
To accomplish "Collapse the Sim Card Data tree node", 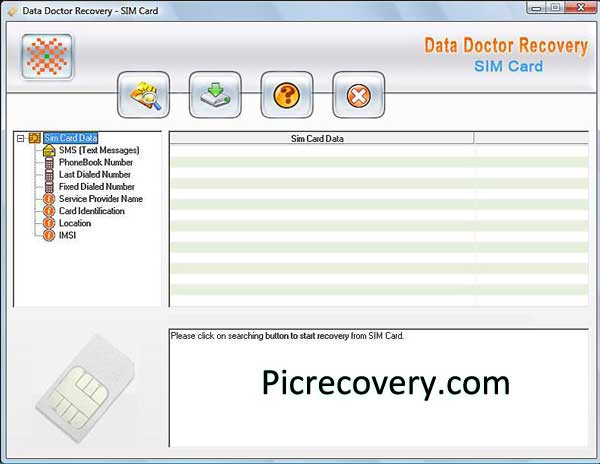I will pos(21,138).
